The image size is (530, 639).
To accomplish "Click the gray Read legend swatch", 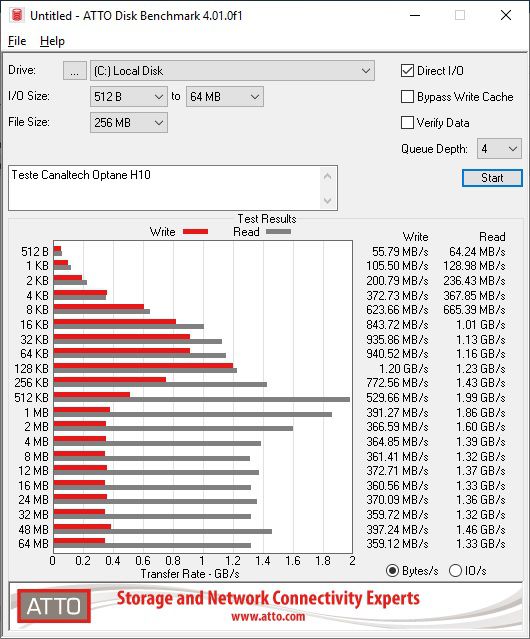I will pyautogui.click(x=279, y=231).
